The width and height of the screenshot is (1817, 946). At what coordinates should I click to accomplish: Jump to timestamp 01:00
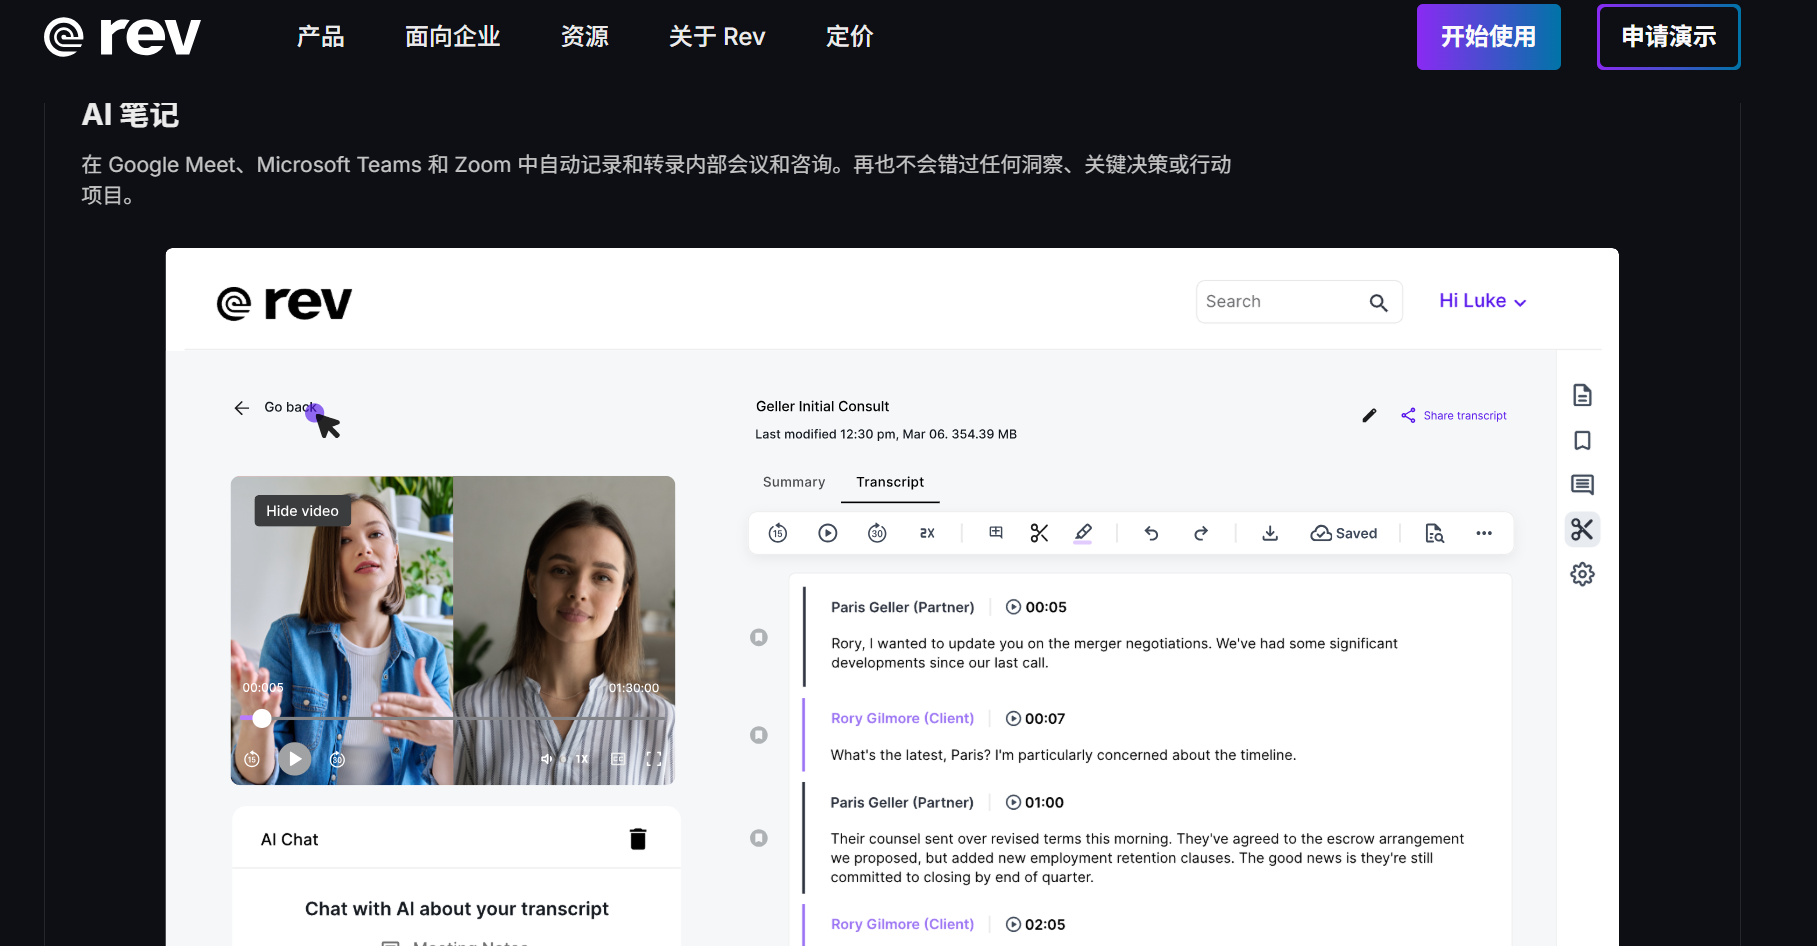1035,802
